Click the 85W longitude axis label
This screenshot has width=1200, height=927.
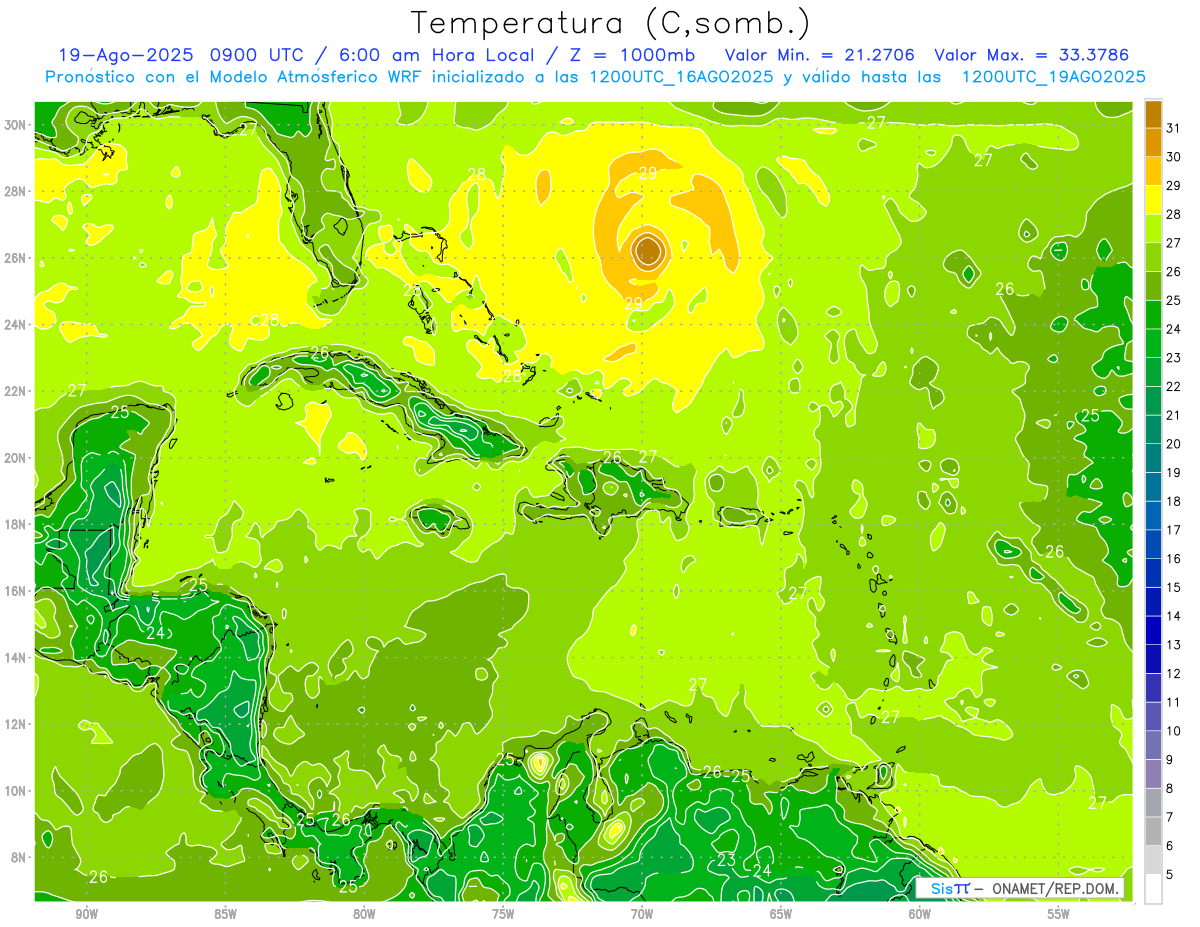pos(225,914)
